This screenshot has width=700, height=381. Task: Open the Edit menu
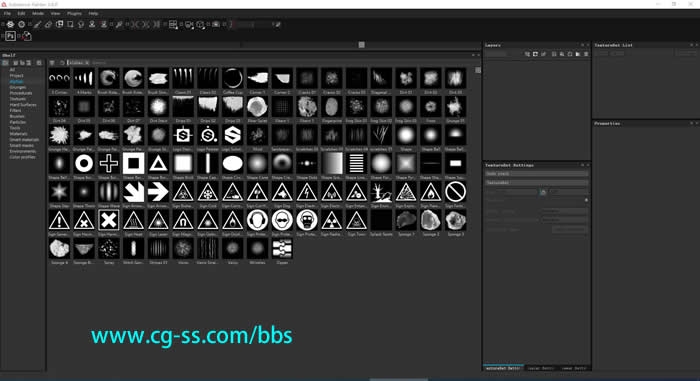[21, 13]
